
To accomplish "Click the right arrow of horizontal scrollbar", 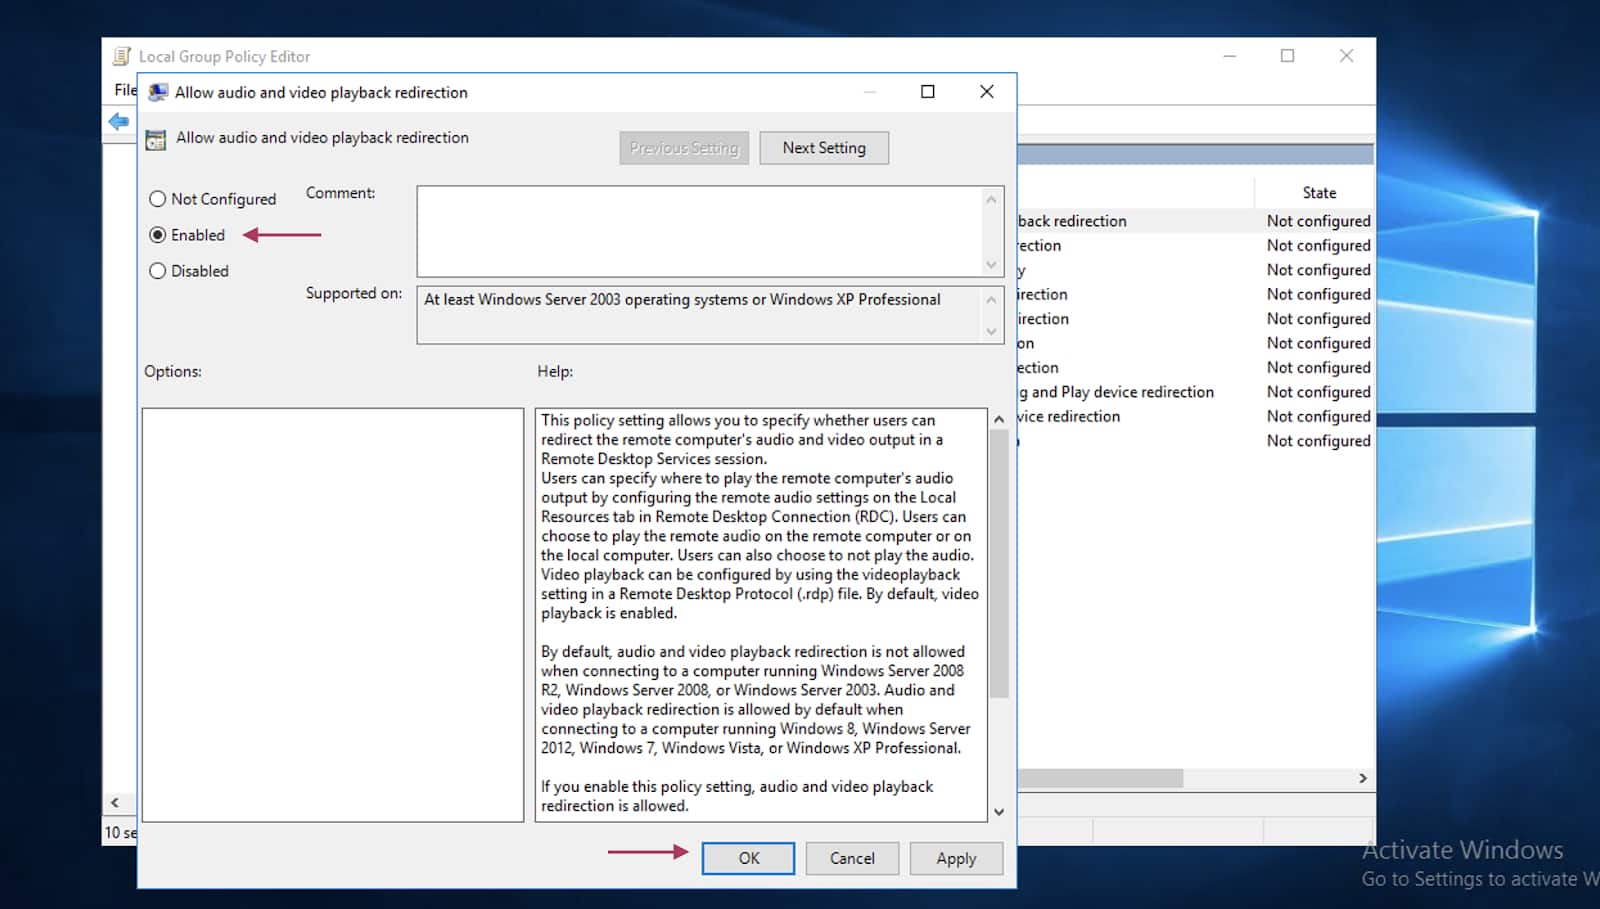I will 1363,778.
